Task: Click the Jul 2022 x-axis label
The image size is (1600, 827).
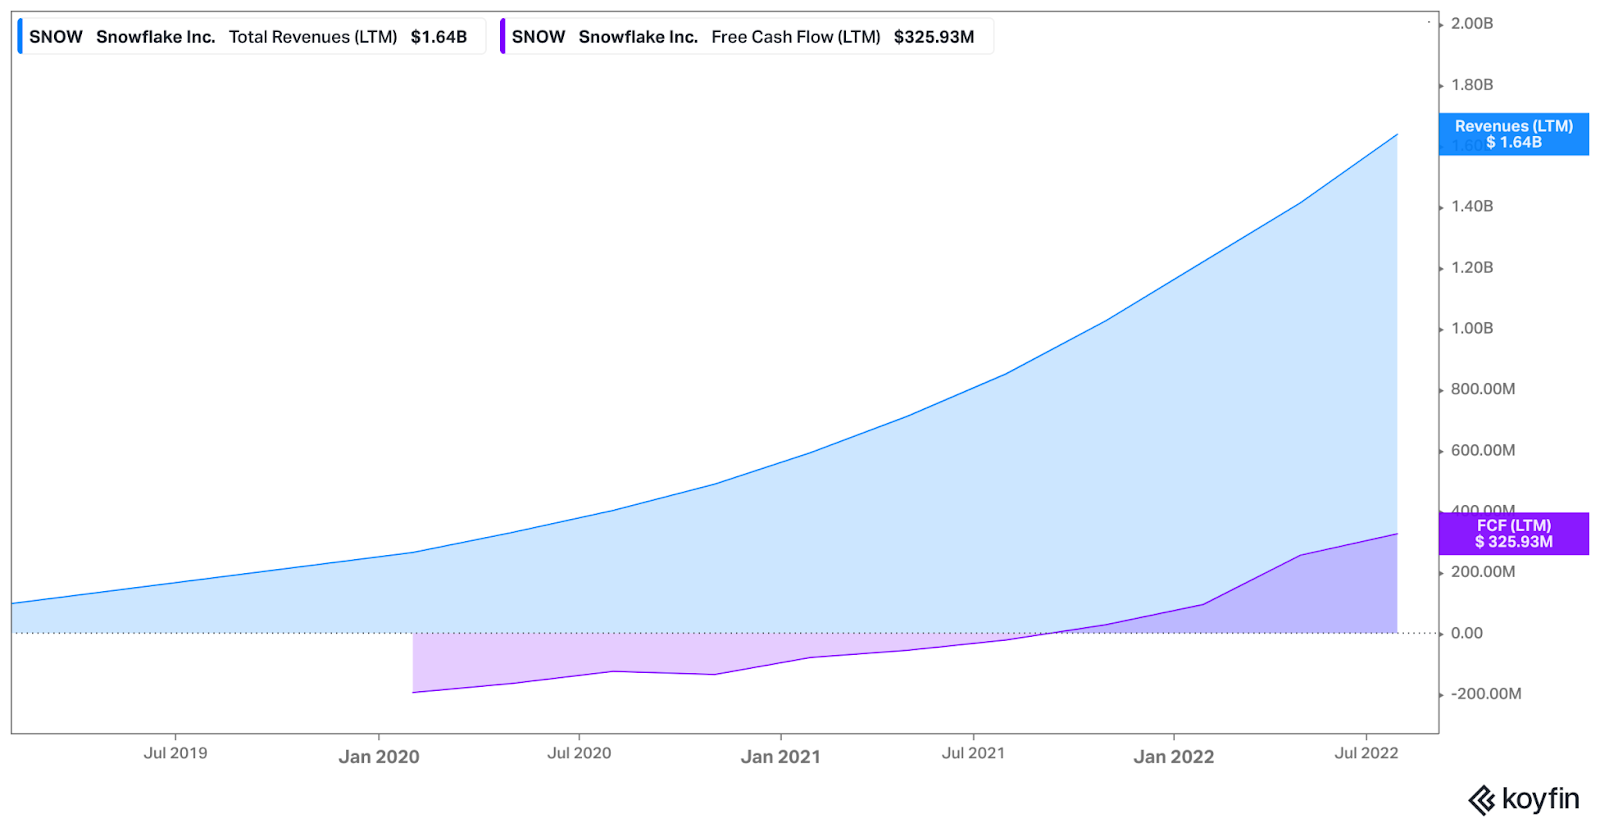Action: coord(1367,753)
